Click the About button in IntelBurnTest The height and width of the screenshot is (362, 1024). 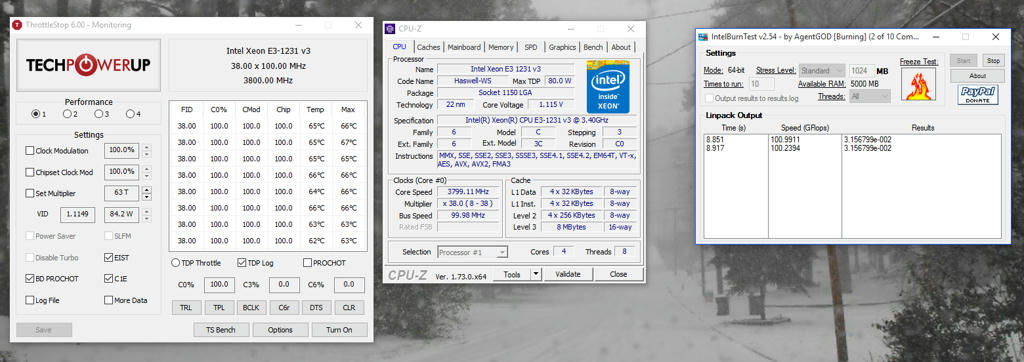(x=977, y=76)
